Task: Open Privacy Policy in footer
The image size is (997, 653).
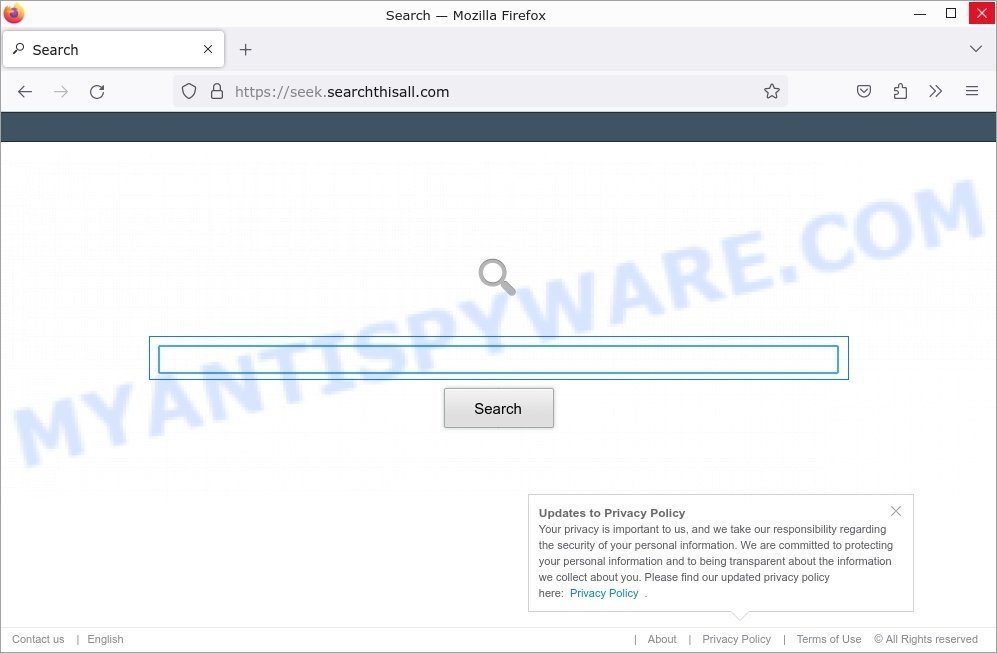Action: pyautogui.click(x=736, y=639)
